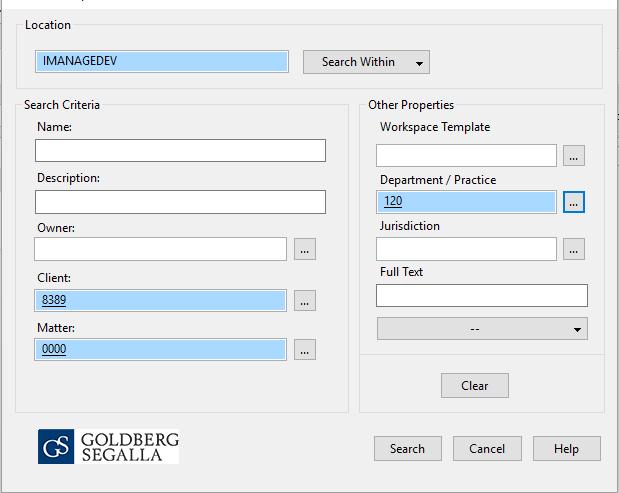
Task: Click the Full Text input box
Action: point(481,295)
